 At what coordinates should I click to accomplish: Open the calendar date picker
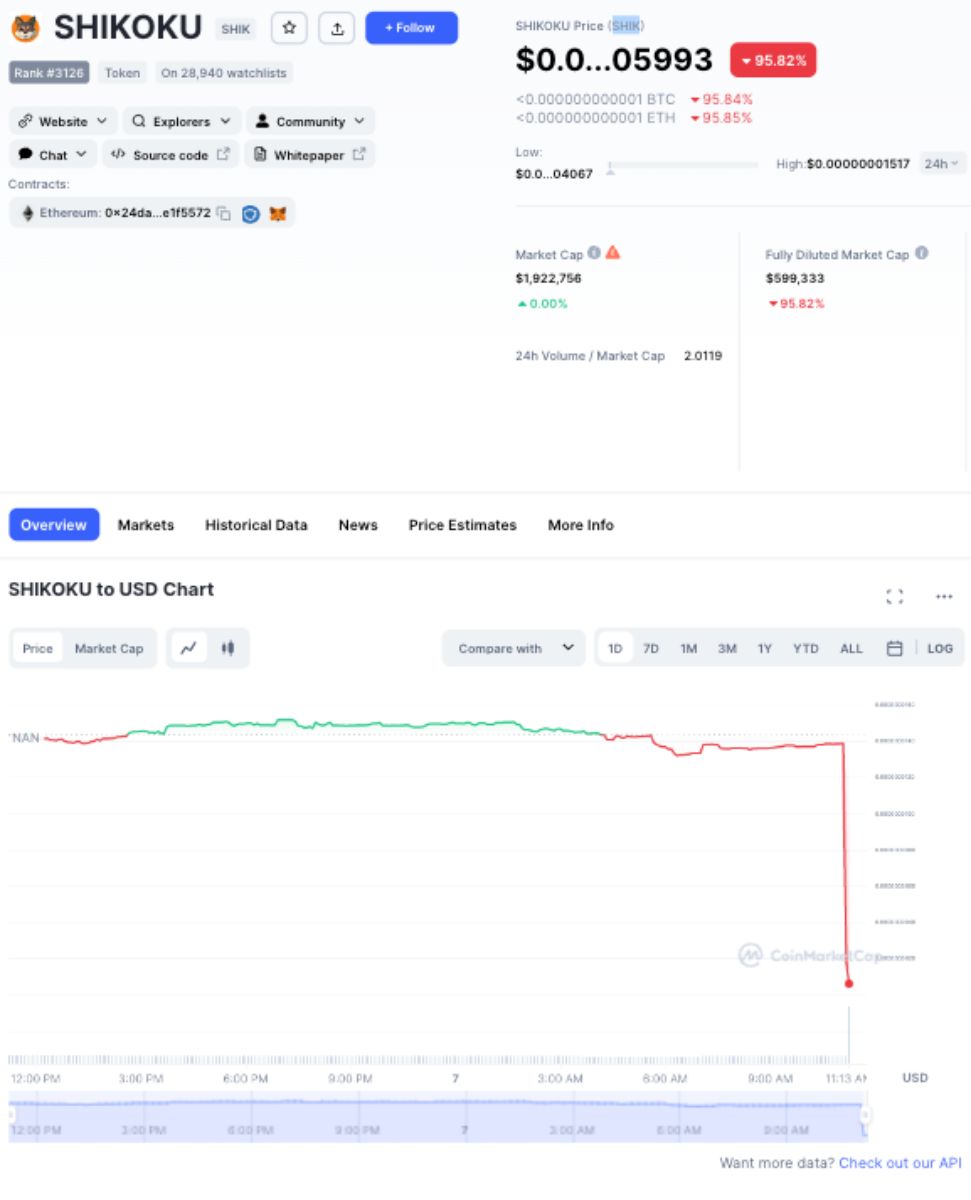(895, 648)
